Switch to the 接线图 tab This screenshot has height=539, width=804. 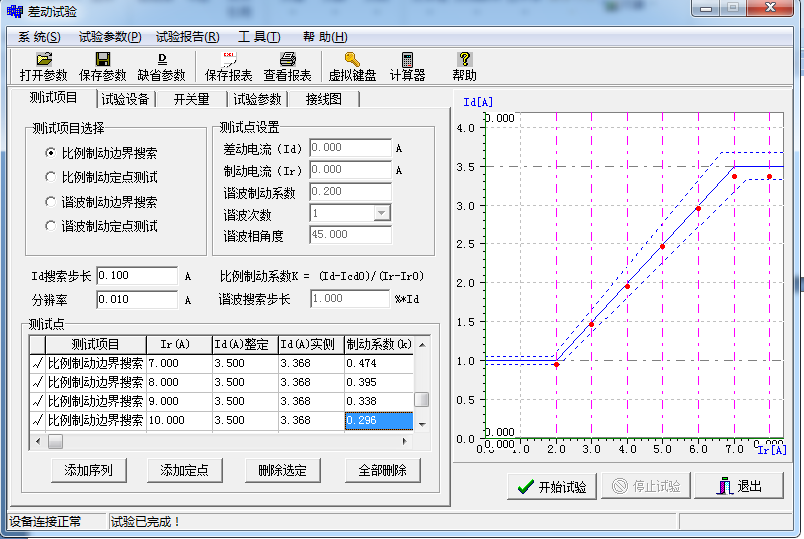[x=323, y=99]
